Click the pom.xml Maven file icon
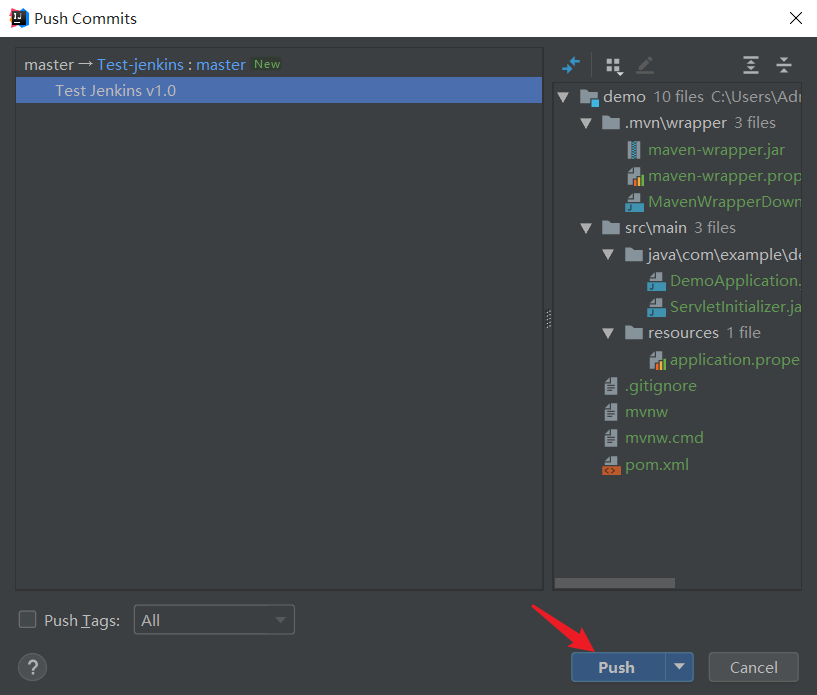Viewport: 817px width, 695px height. tap(611, 464)
